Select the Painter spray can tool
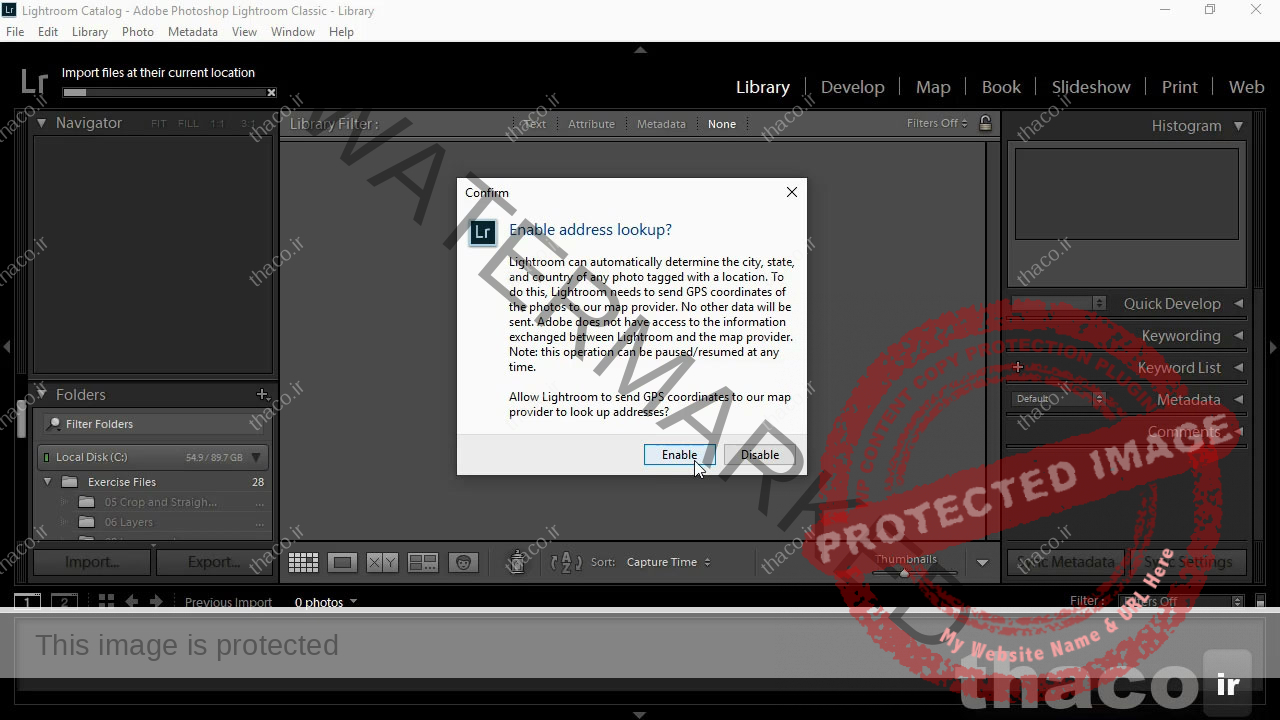Viewport: 1280px width, 720px height. click(x=517, y=563)
